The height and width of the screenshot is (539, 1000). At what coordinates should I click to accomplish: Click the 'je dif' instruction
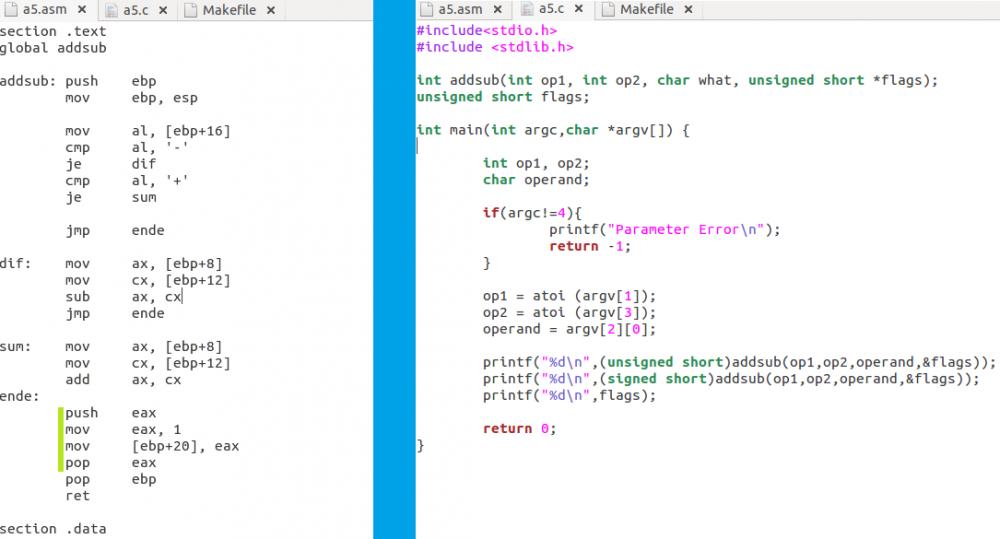(110, 164)
